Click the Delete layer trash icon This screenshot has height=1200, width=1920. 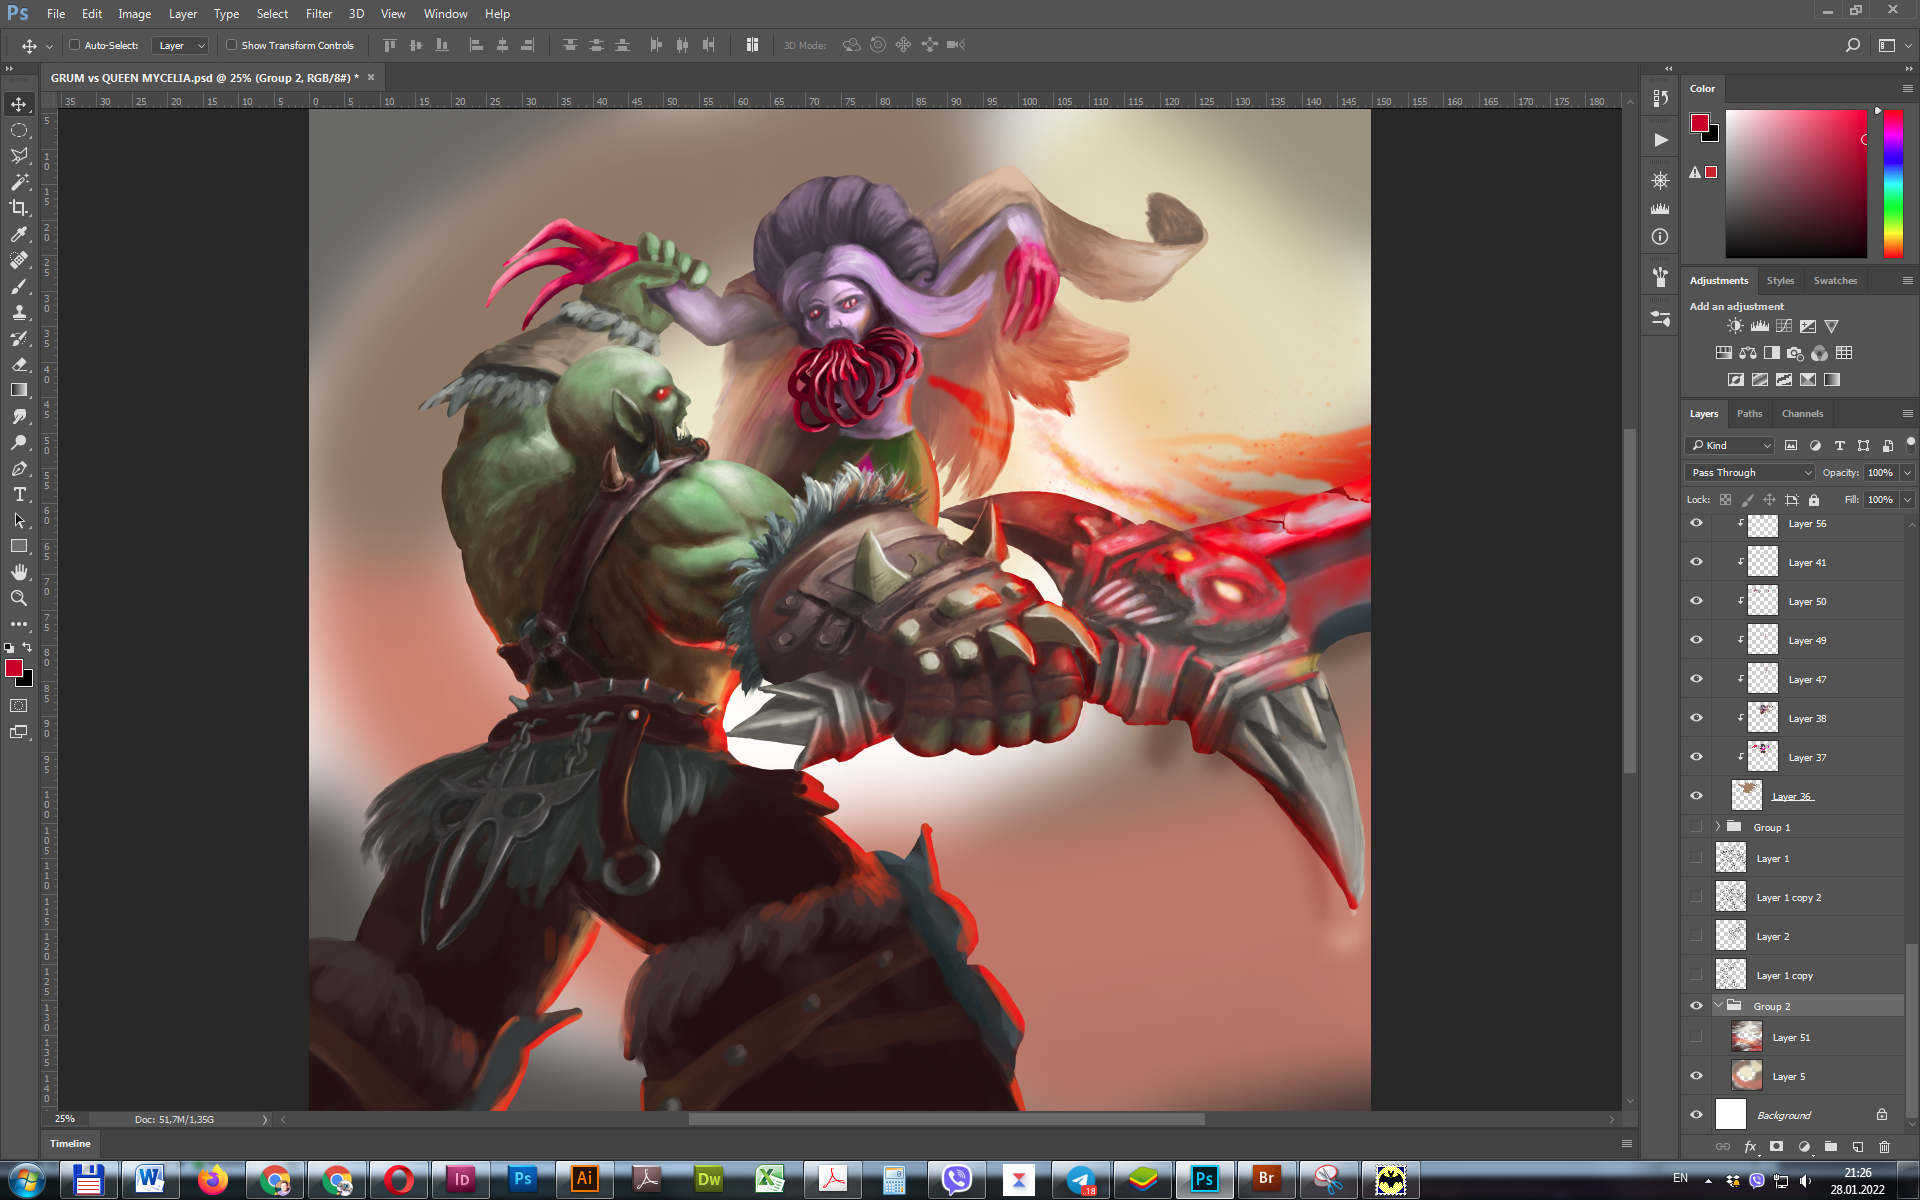click(x=1884, y=1146)
